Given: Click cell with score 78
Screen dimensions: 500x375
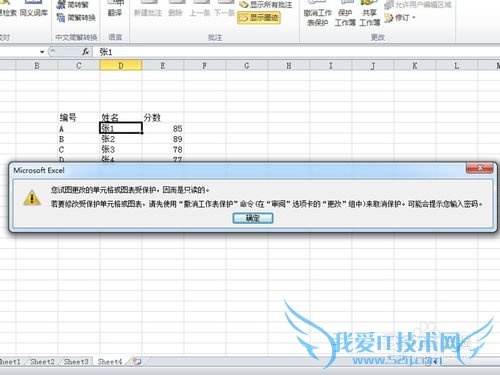Looking at the screenshot, I should coord(163,149).
